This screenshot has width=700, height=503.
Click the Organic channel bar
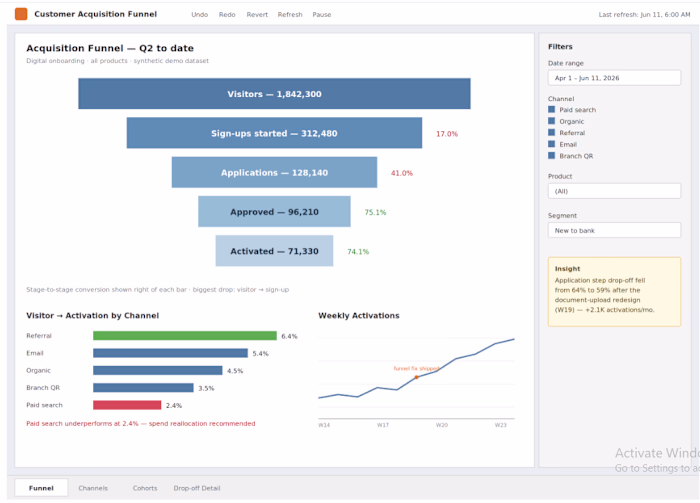[x=158, y=370]
